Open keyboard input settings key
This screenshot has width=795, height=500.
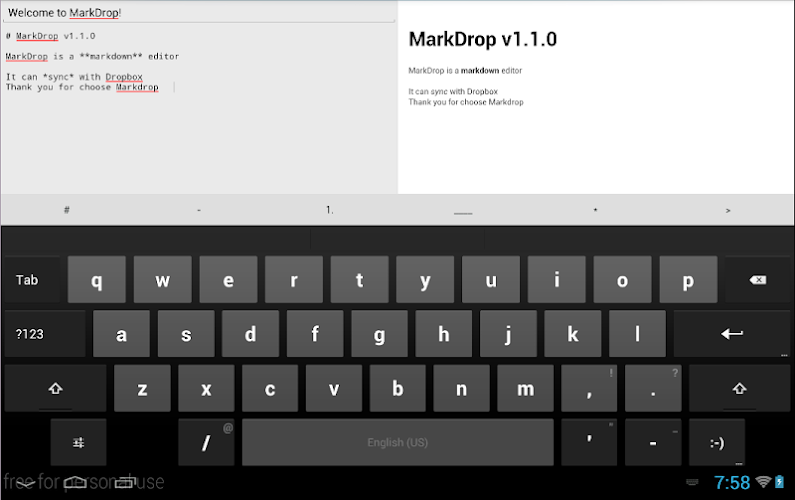click(x=79, y=443)
